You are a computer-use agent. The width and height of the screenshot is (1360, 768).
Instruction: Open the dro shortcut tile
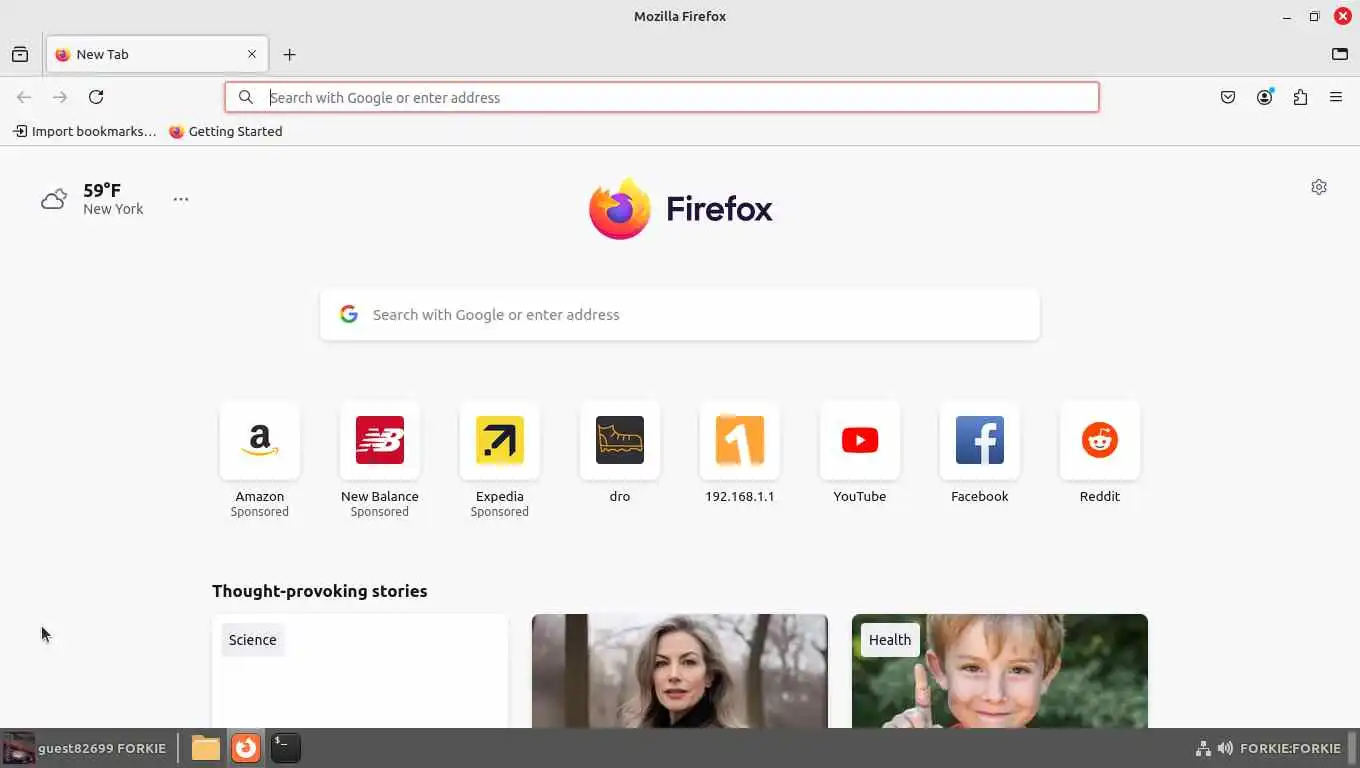(x=620, y=453)
